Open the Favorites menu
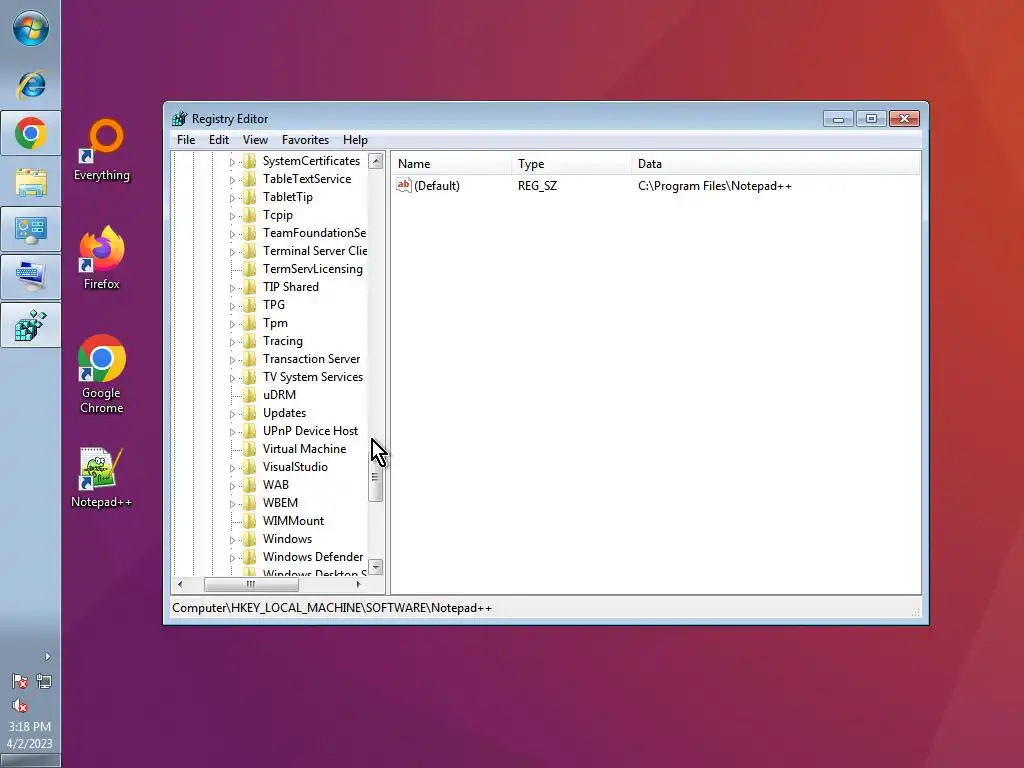 coord(305,140)
